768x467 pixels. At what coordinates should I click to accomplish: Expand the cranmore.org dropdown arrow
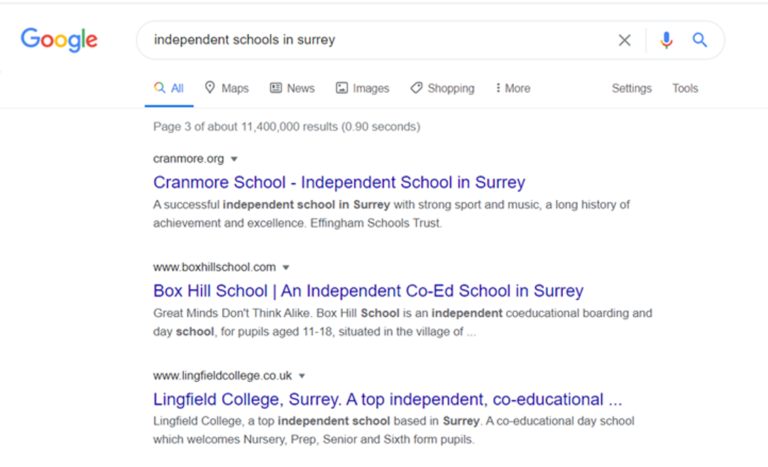coord(234,159)
